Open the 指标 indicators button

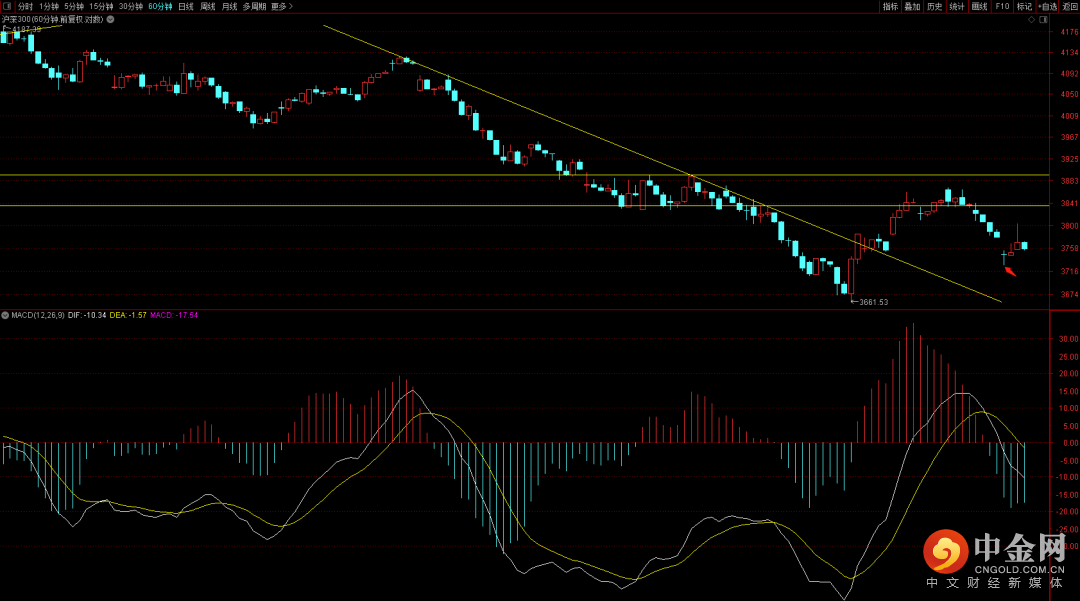click(890, 6)
